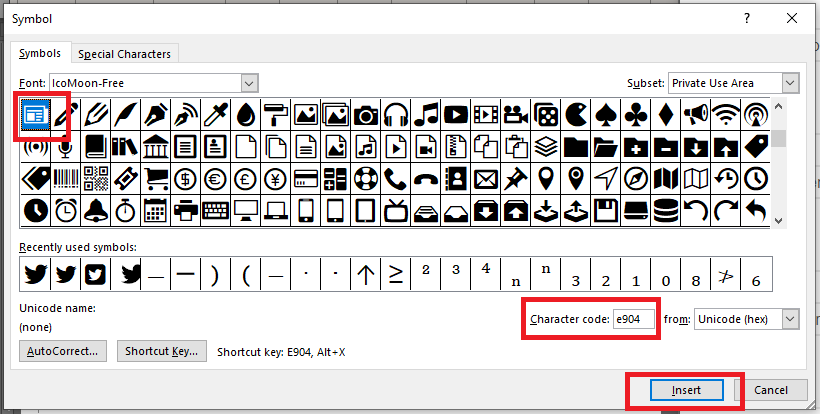Choose the bell symbol

[95, 211]
